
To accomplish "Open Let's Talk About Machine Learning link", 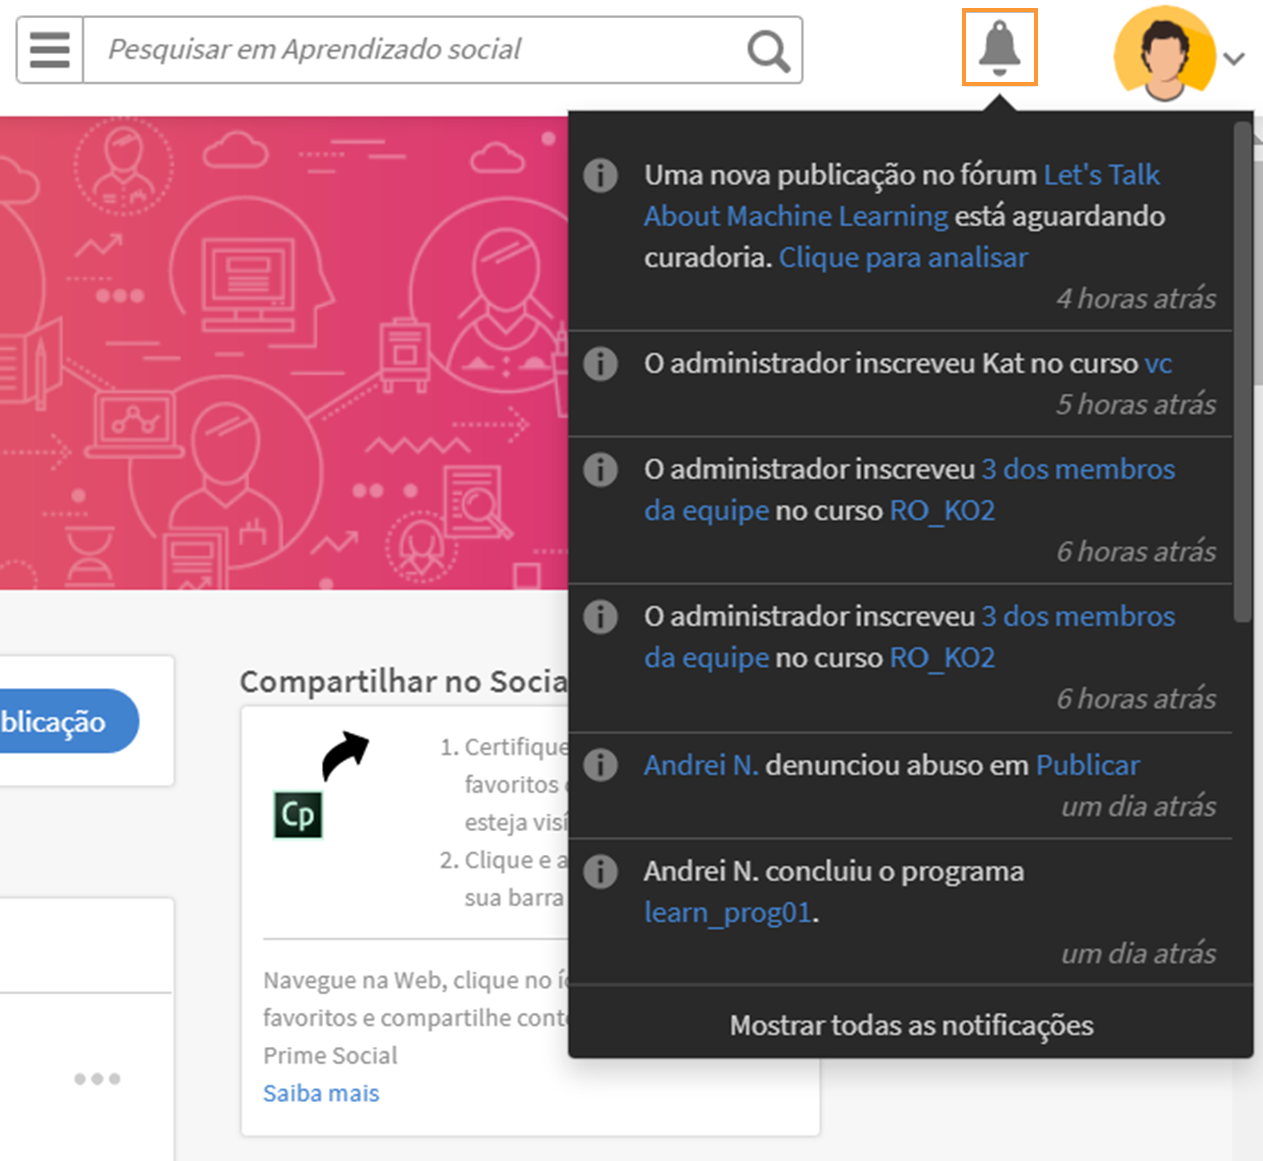I will pyautogui.click(x=901, y=195).
